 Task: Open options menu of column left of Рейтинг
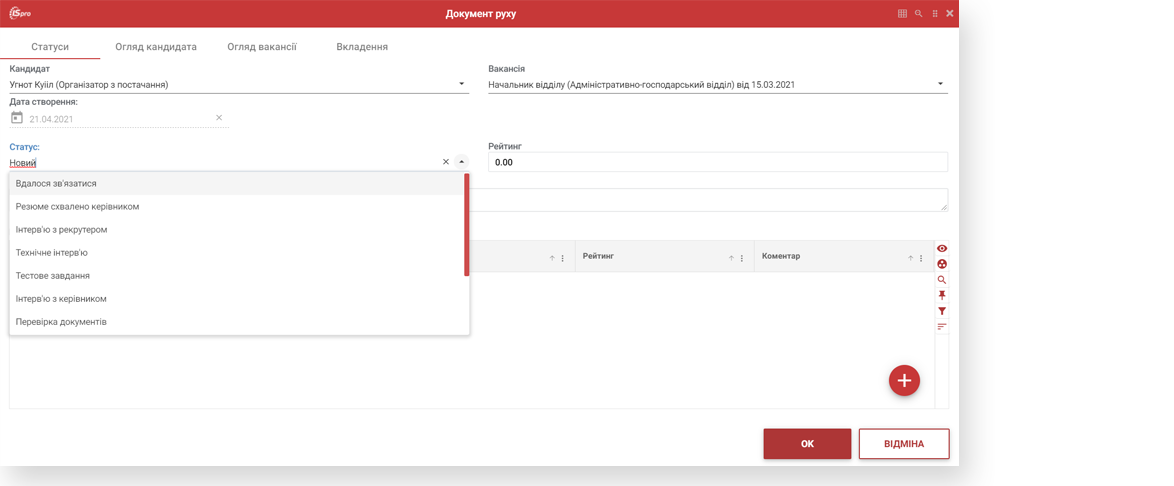(x=562, y=258)
